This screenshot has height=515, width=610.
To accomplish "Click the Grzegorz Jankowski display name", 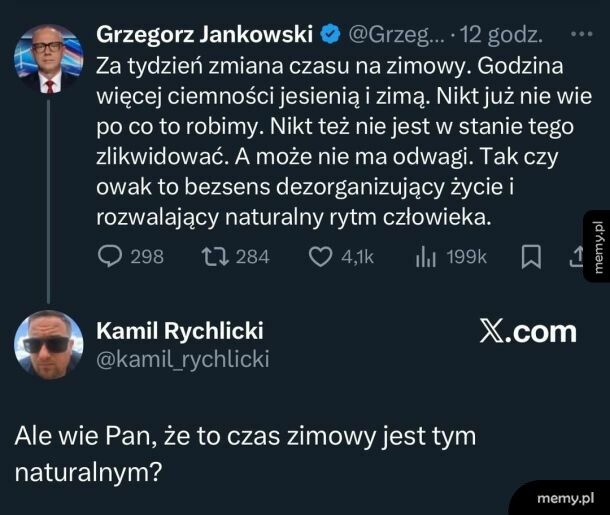I will coord(204,35).
